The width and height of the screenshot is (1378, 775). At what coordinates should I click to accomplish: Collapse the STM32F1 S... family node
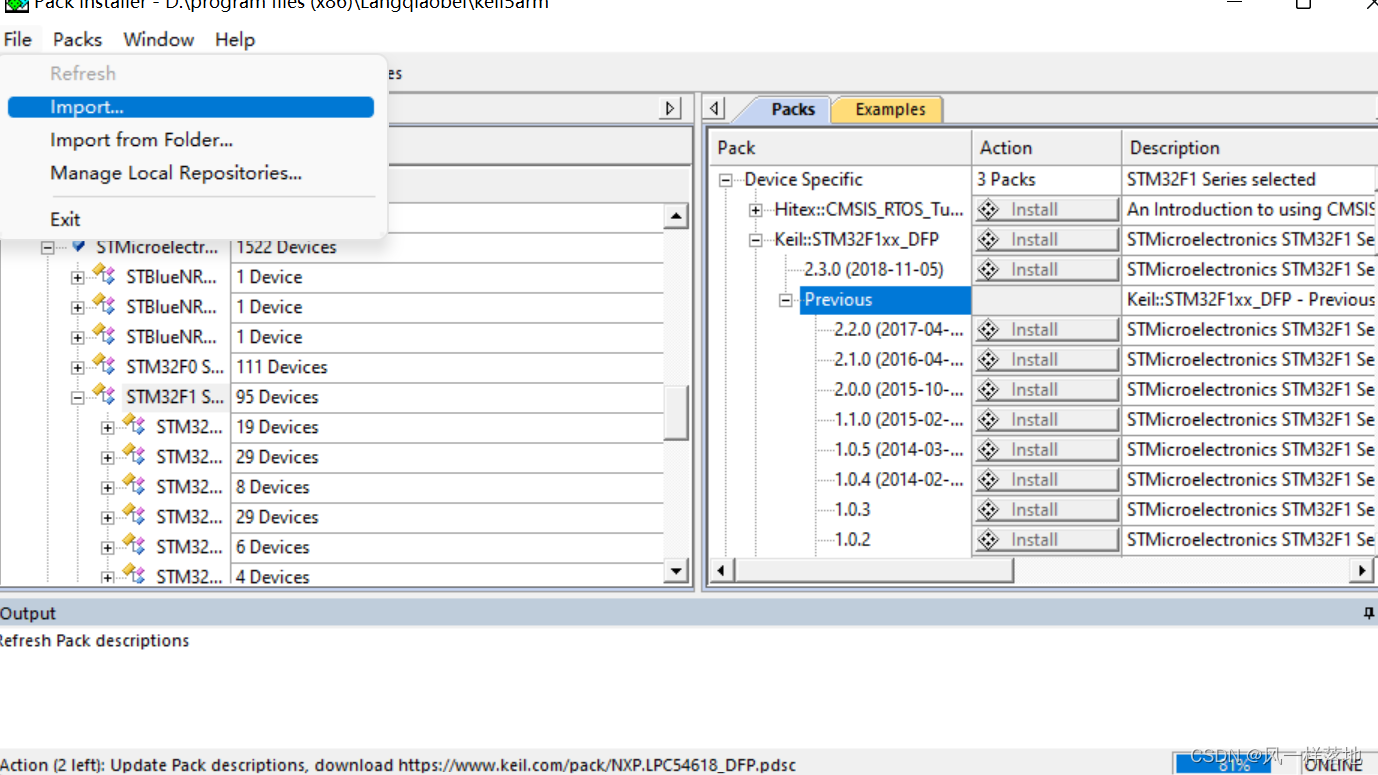pos(77,397)
